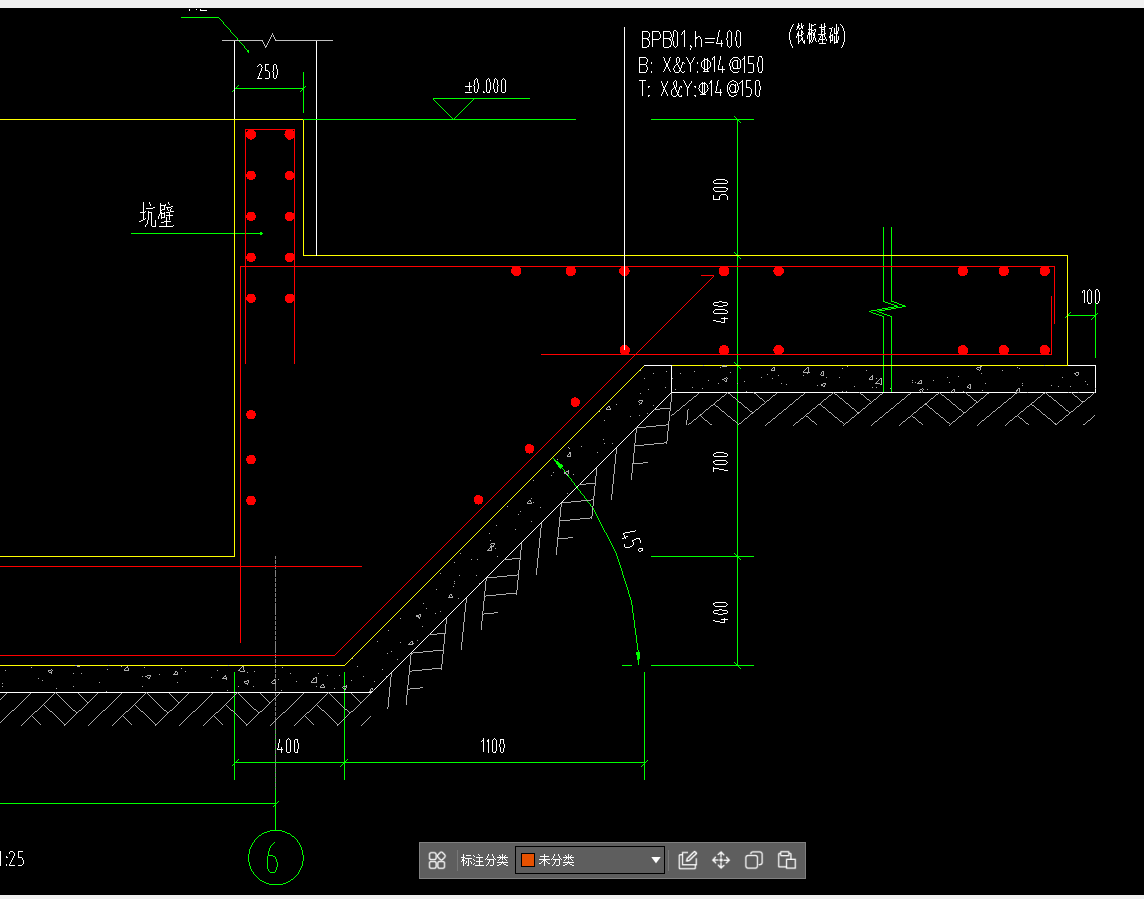Select the BPB01,h=400 annotation text
The height and width of the screenshot is (899, 1144).
coord(691,39)
